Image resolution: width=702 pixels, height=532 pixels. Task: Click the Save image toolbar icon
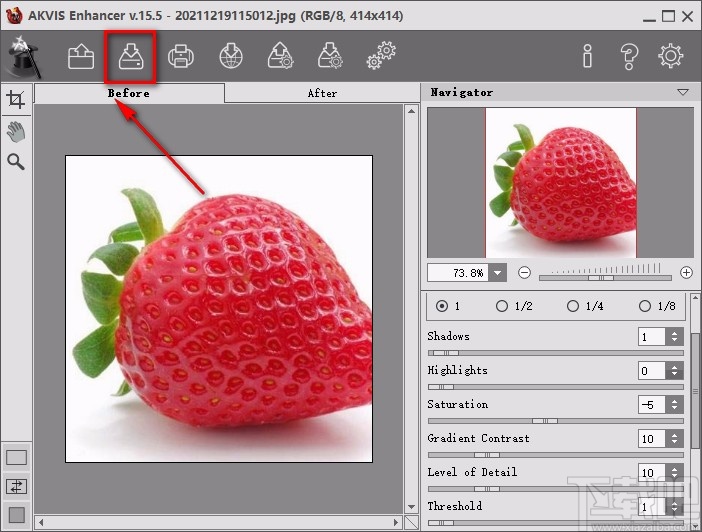pos(131,56)
